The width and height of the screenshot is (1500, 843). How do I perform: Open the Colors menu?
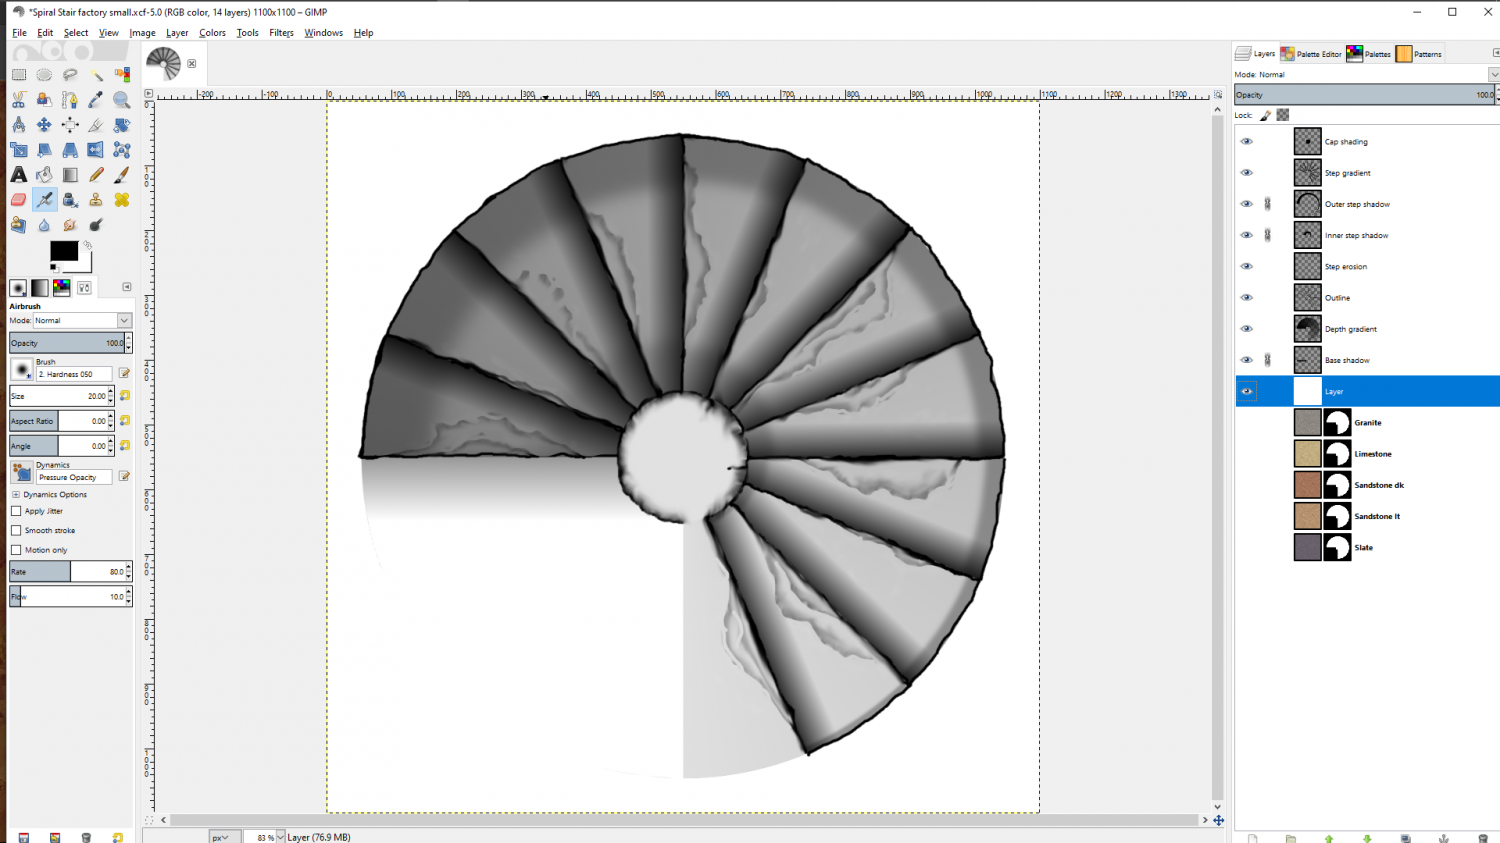[x=212, y=33]
